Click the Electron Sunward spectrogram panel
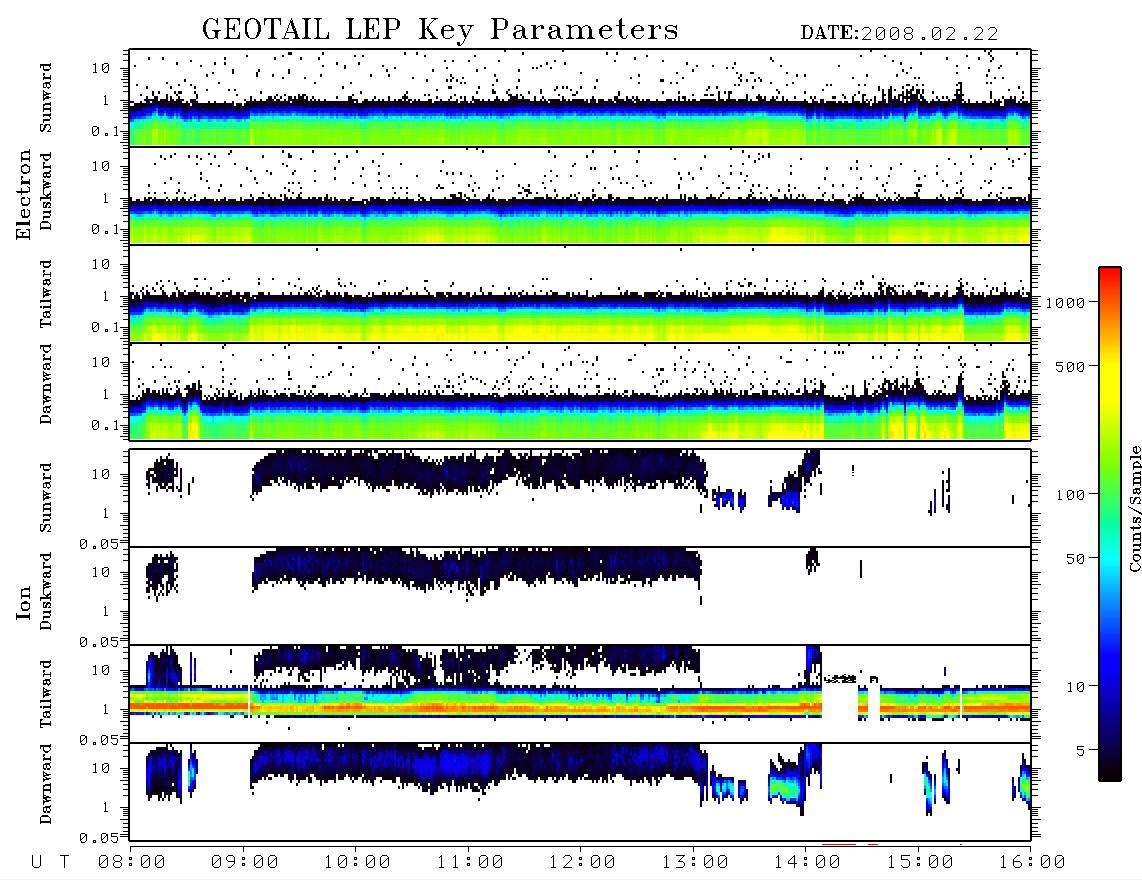Viewport: 1142px width, 880px height. point(580,98)
